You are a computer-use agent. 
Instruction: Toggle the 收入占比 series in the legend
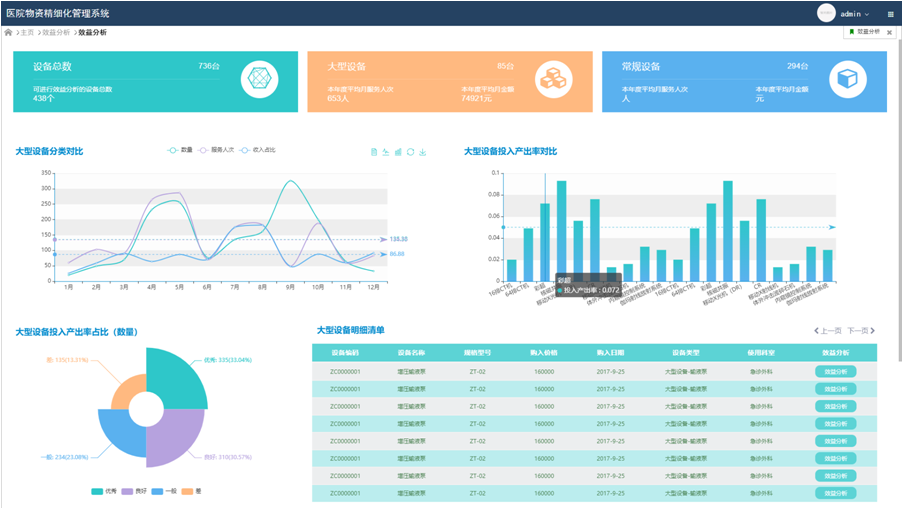(x=258, y=150)
